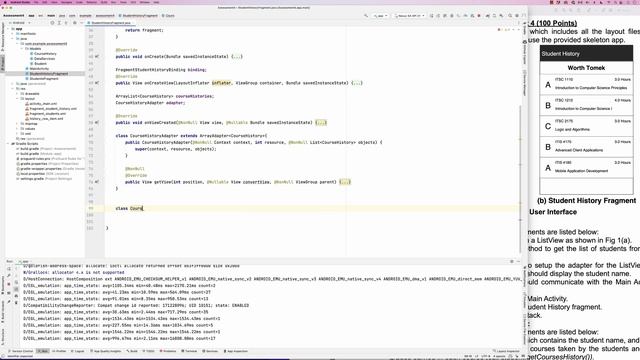This screenshot has height=360, width=640.
Task: Click the build hammer icon in toolbar
Action: click(366, 16)
